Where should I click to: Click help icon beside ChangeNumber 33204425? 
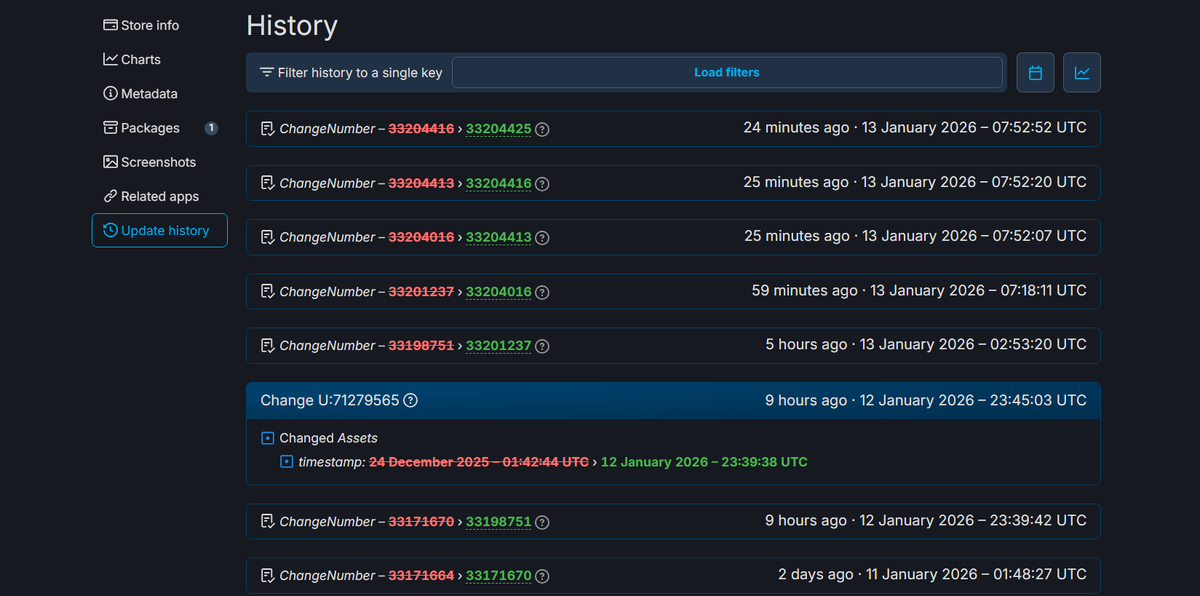click(x=542, y=129)
